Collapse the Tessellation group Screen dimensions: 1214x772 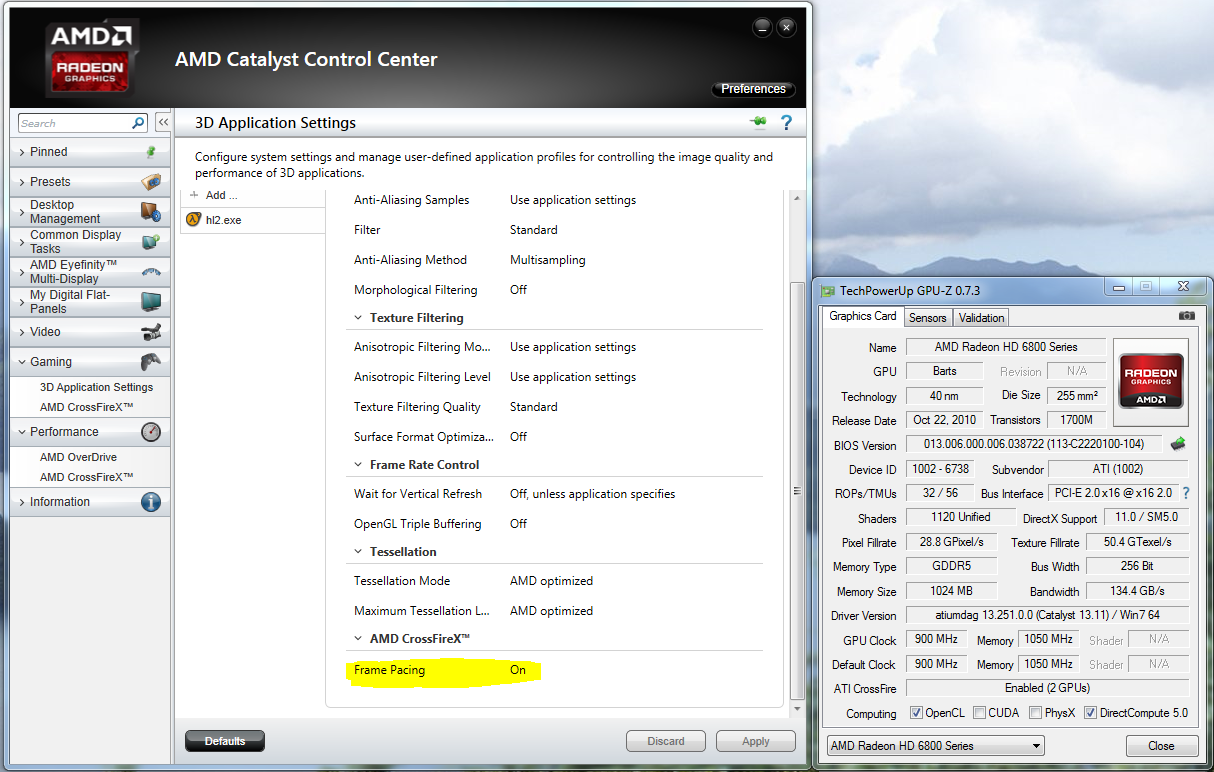click(x=359, y=552)
